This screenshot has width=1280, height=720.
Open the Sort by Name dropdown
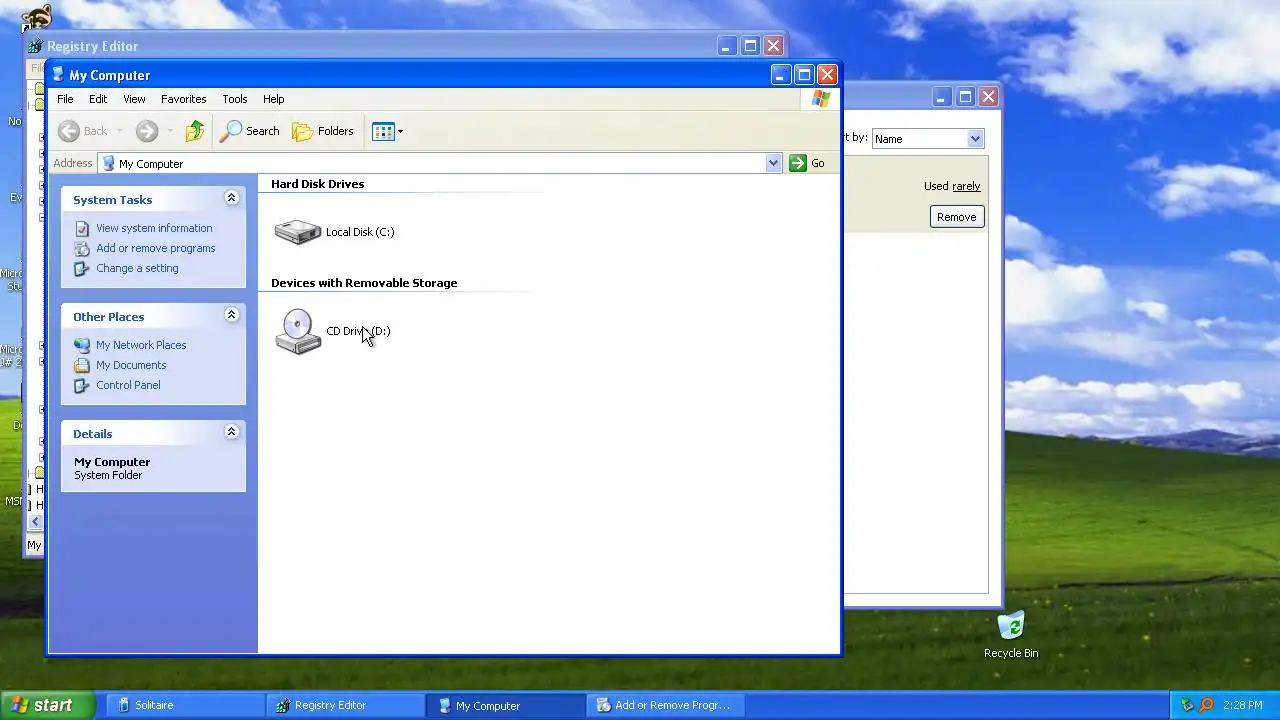tap(975, 139)
